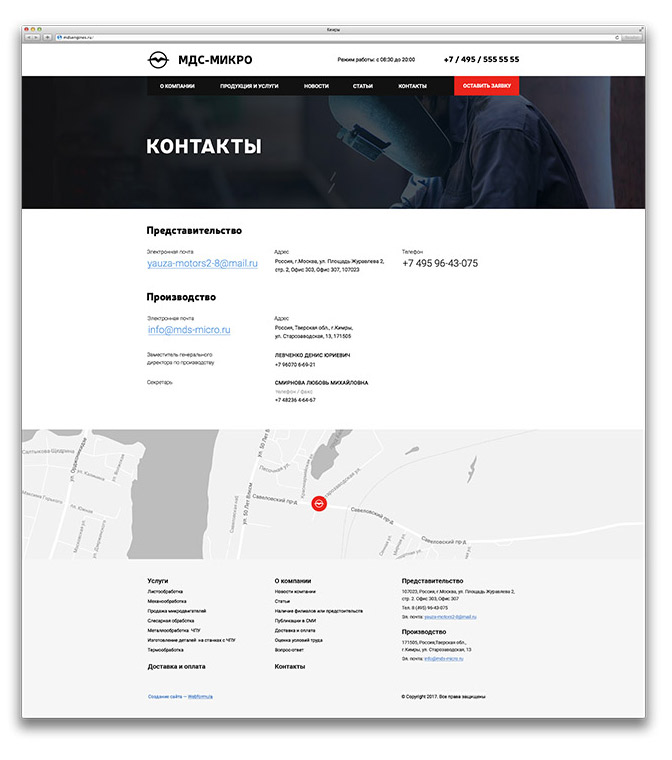Click the Статьи footer link
The height and width of the screenshot is (760, 672).
click(282, 601)
